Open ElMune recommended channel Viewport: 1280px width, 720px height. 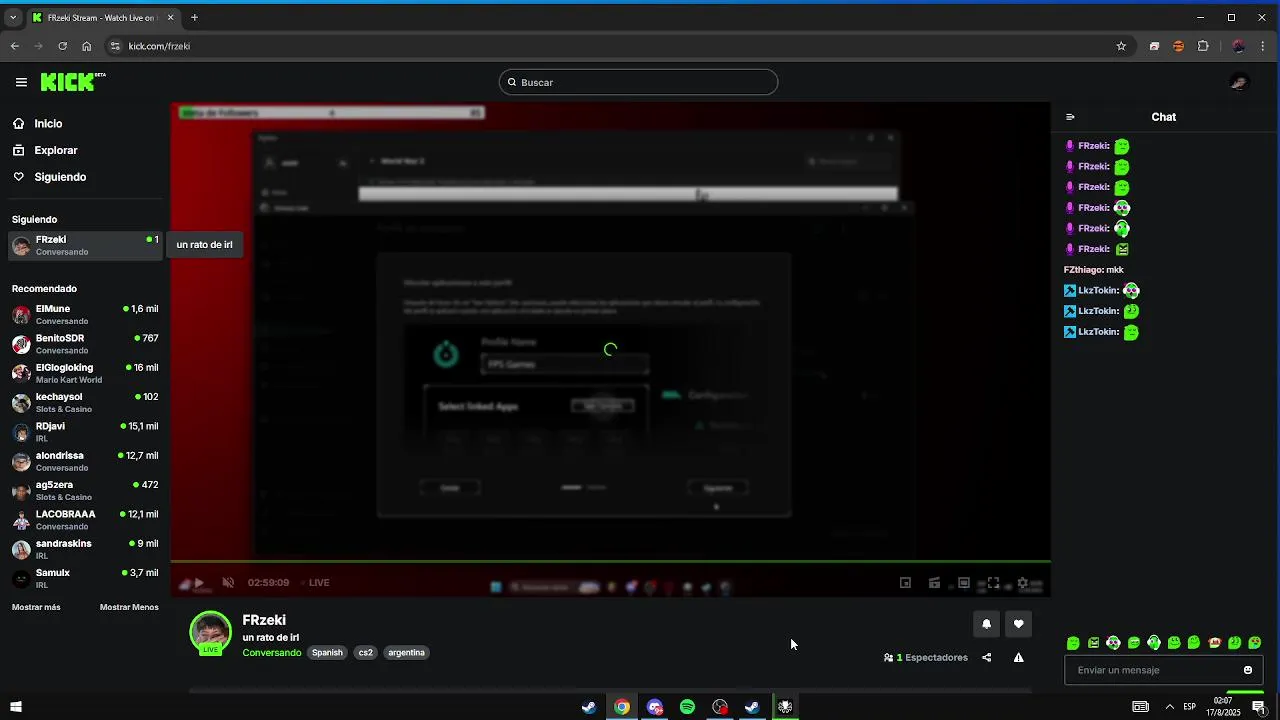click(x=85, y=314)
